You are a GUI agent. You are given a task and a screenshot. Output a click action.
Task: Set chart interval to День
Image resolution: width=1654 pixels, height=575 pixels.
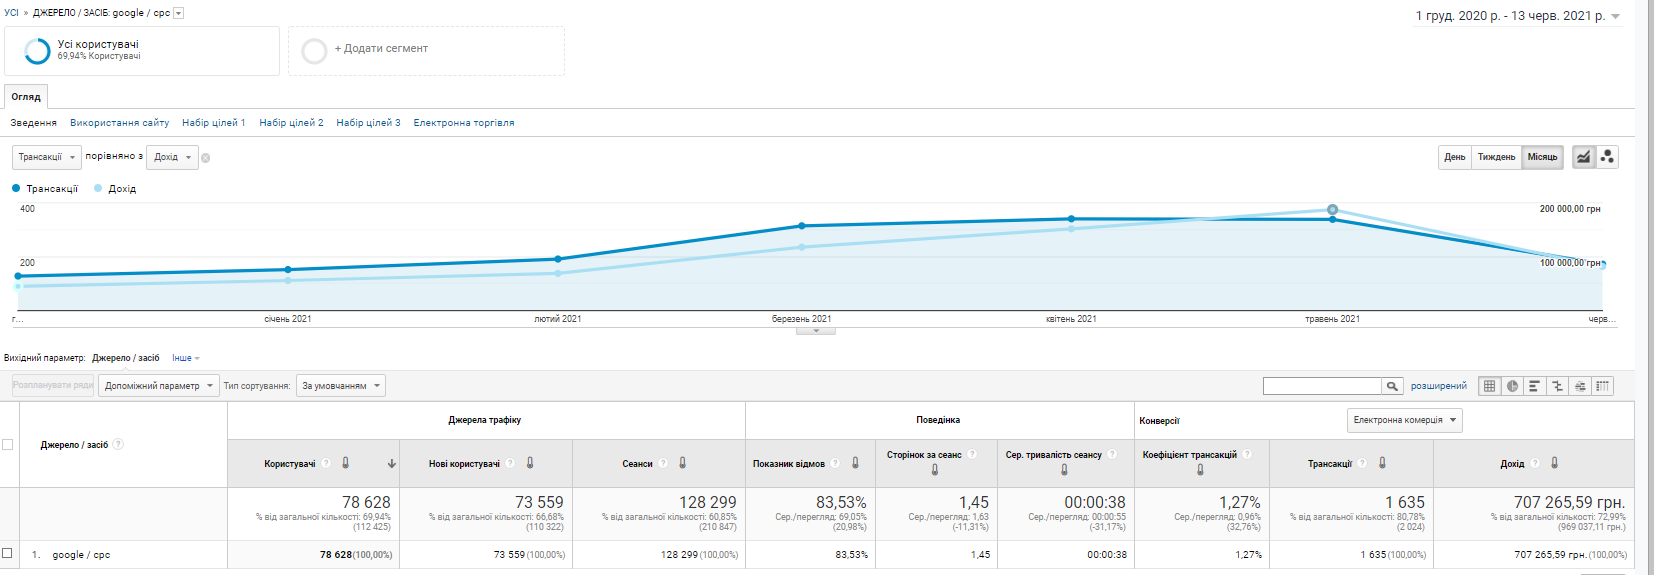tap(1454, 157)
